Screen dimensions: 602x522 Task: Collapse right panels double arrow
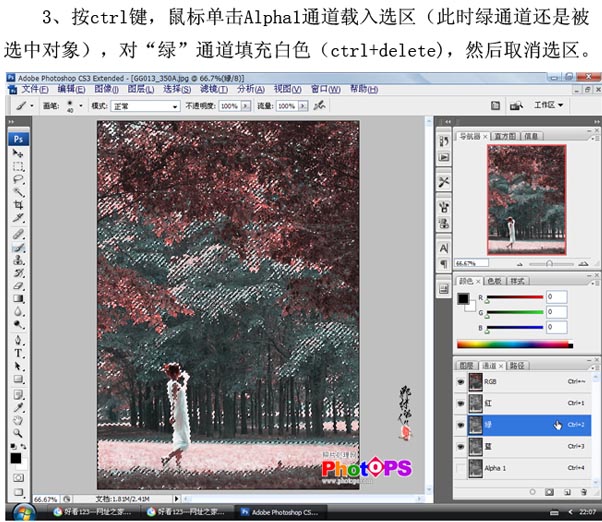[596, 122]
